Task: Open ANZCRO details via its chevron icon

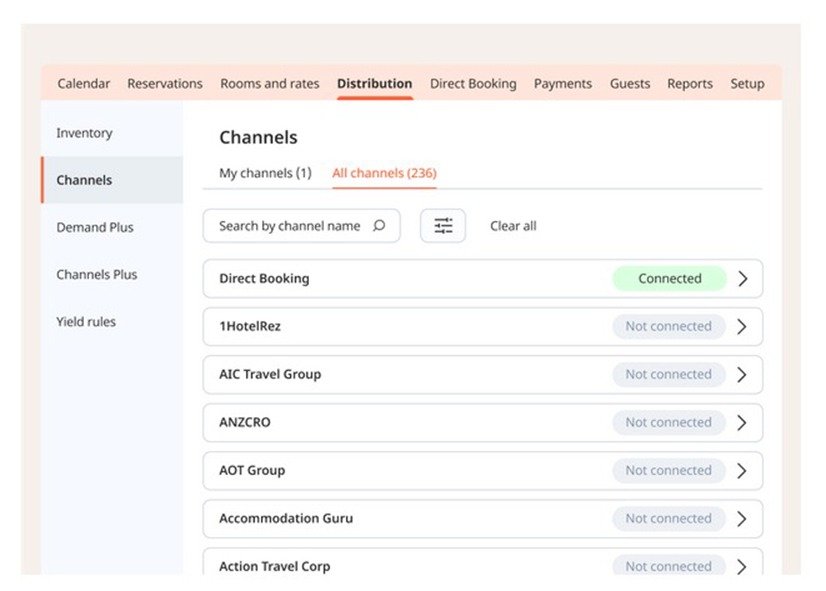Action: [x=743, y=422]
